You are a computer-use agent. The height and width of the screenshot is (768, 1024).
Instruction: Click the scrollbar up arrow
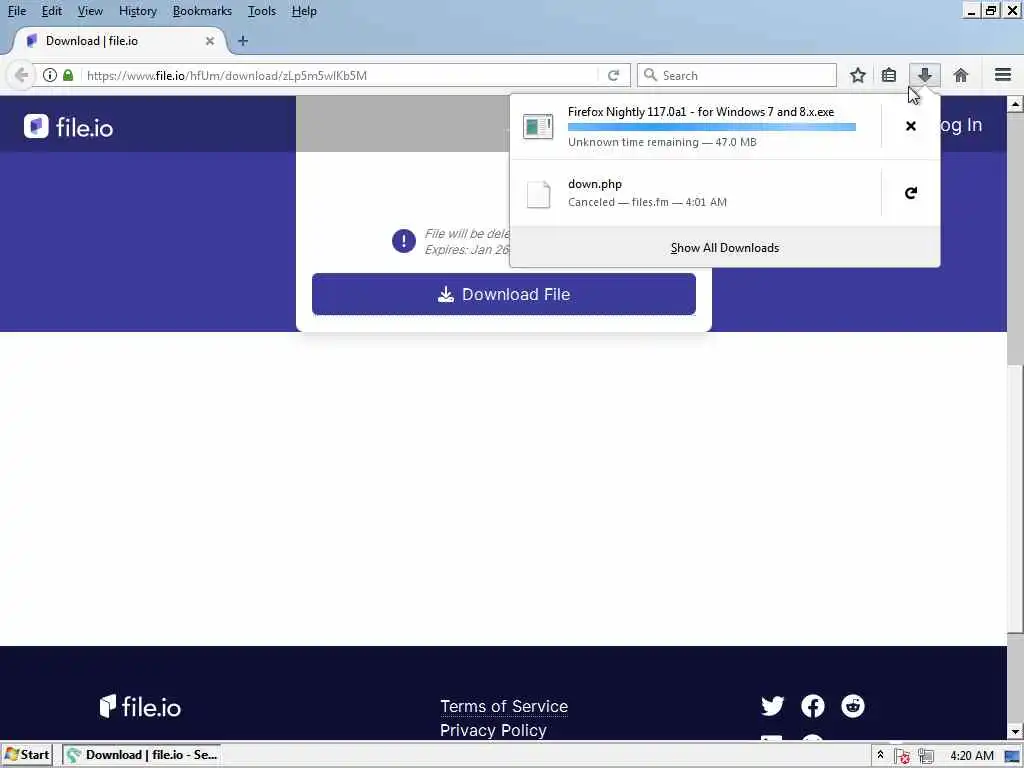pos(1015,104)
